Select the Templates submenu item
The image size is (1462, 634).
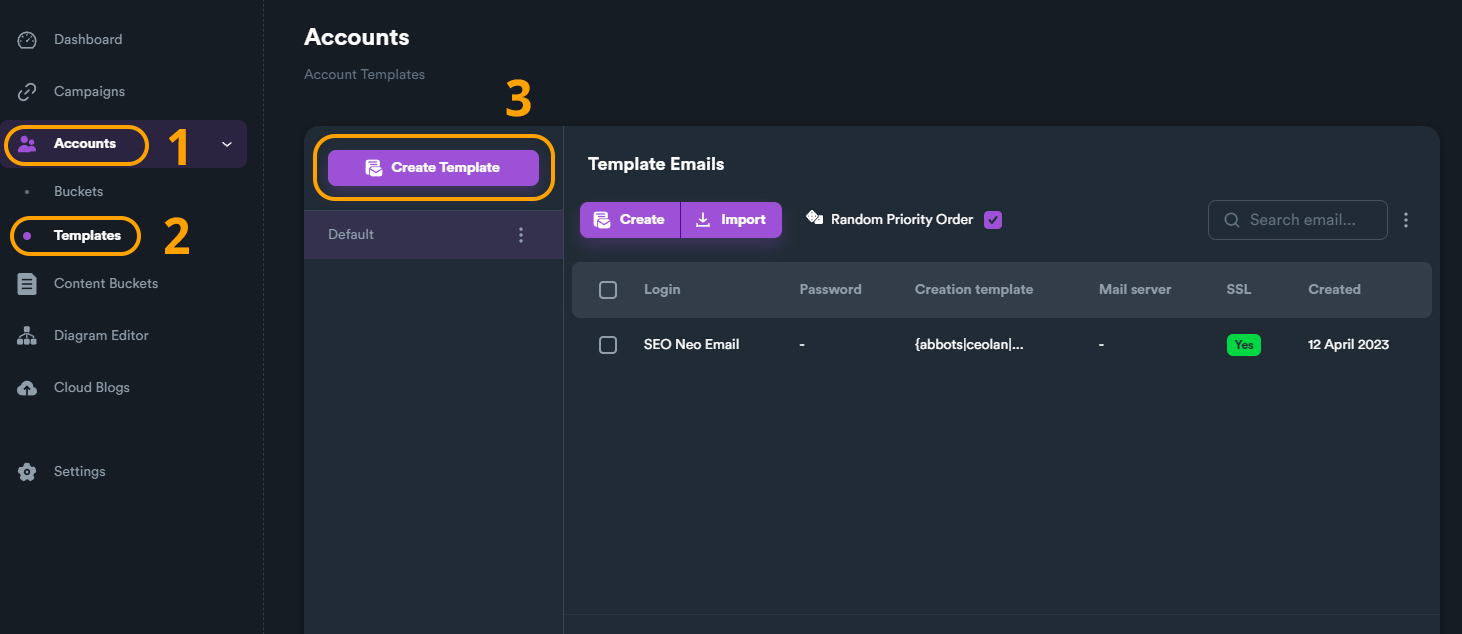coord(87,236)
